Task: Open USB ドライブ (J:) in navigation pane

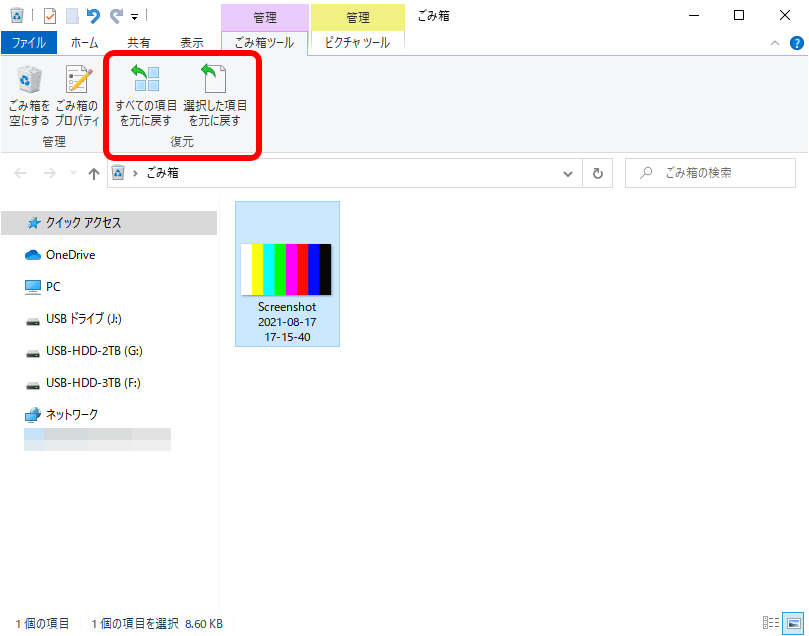Action: point(73,319)
